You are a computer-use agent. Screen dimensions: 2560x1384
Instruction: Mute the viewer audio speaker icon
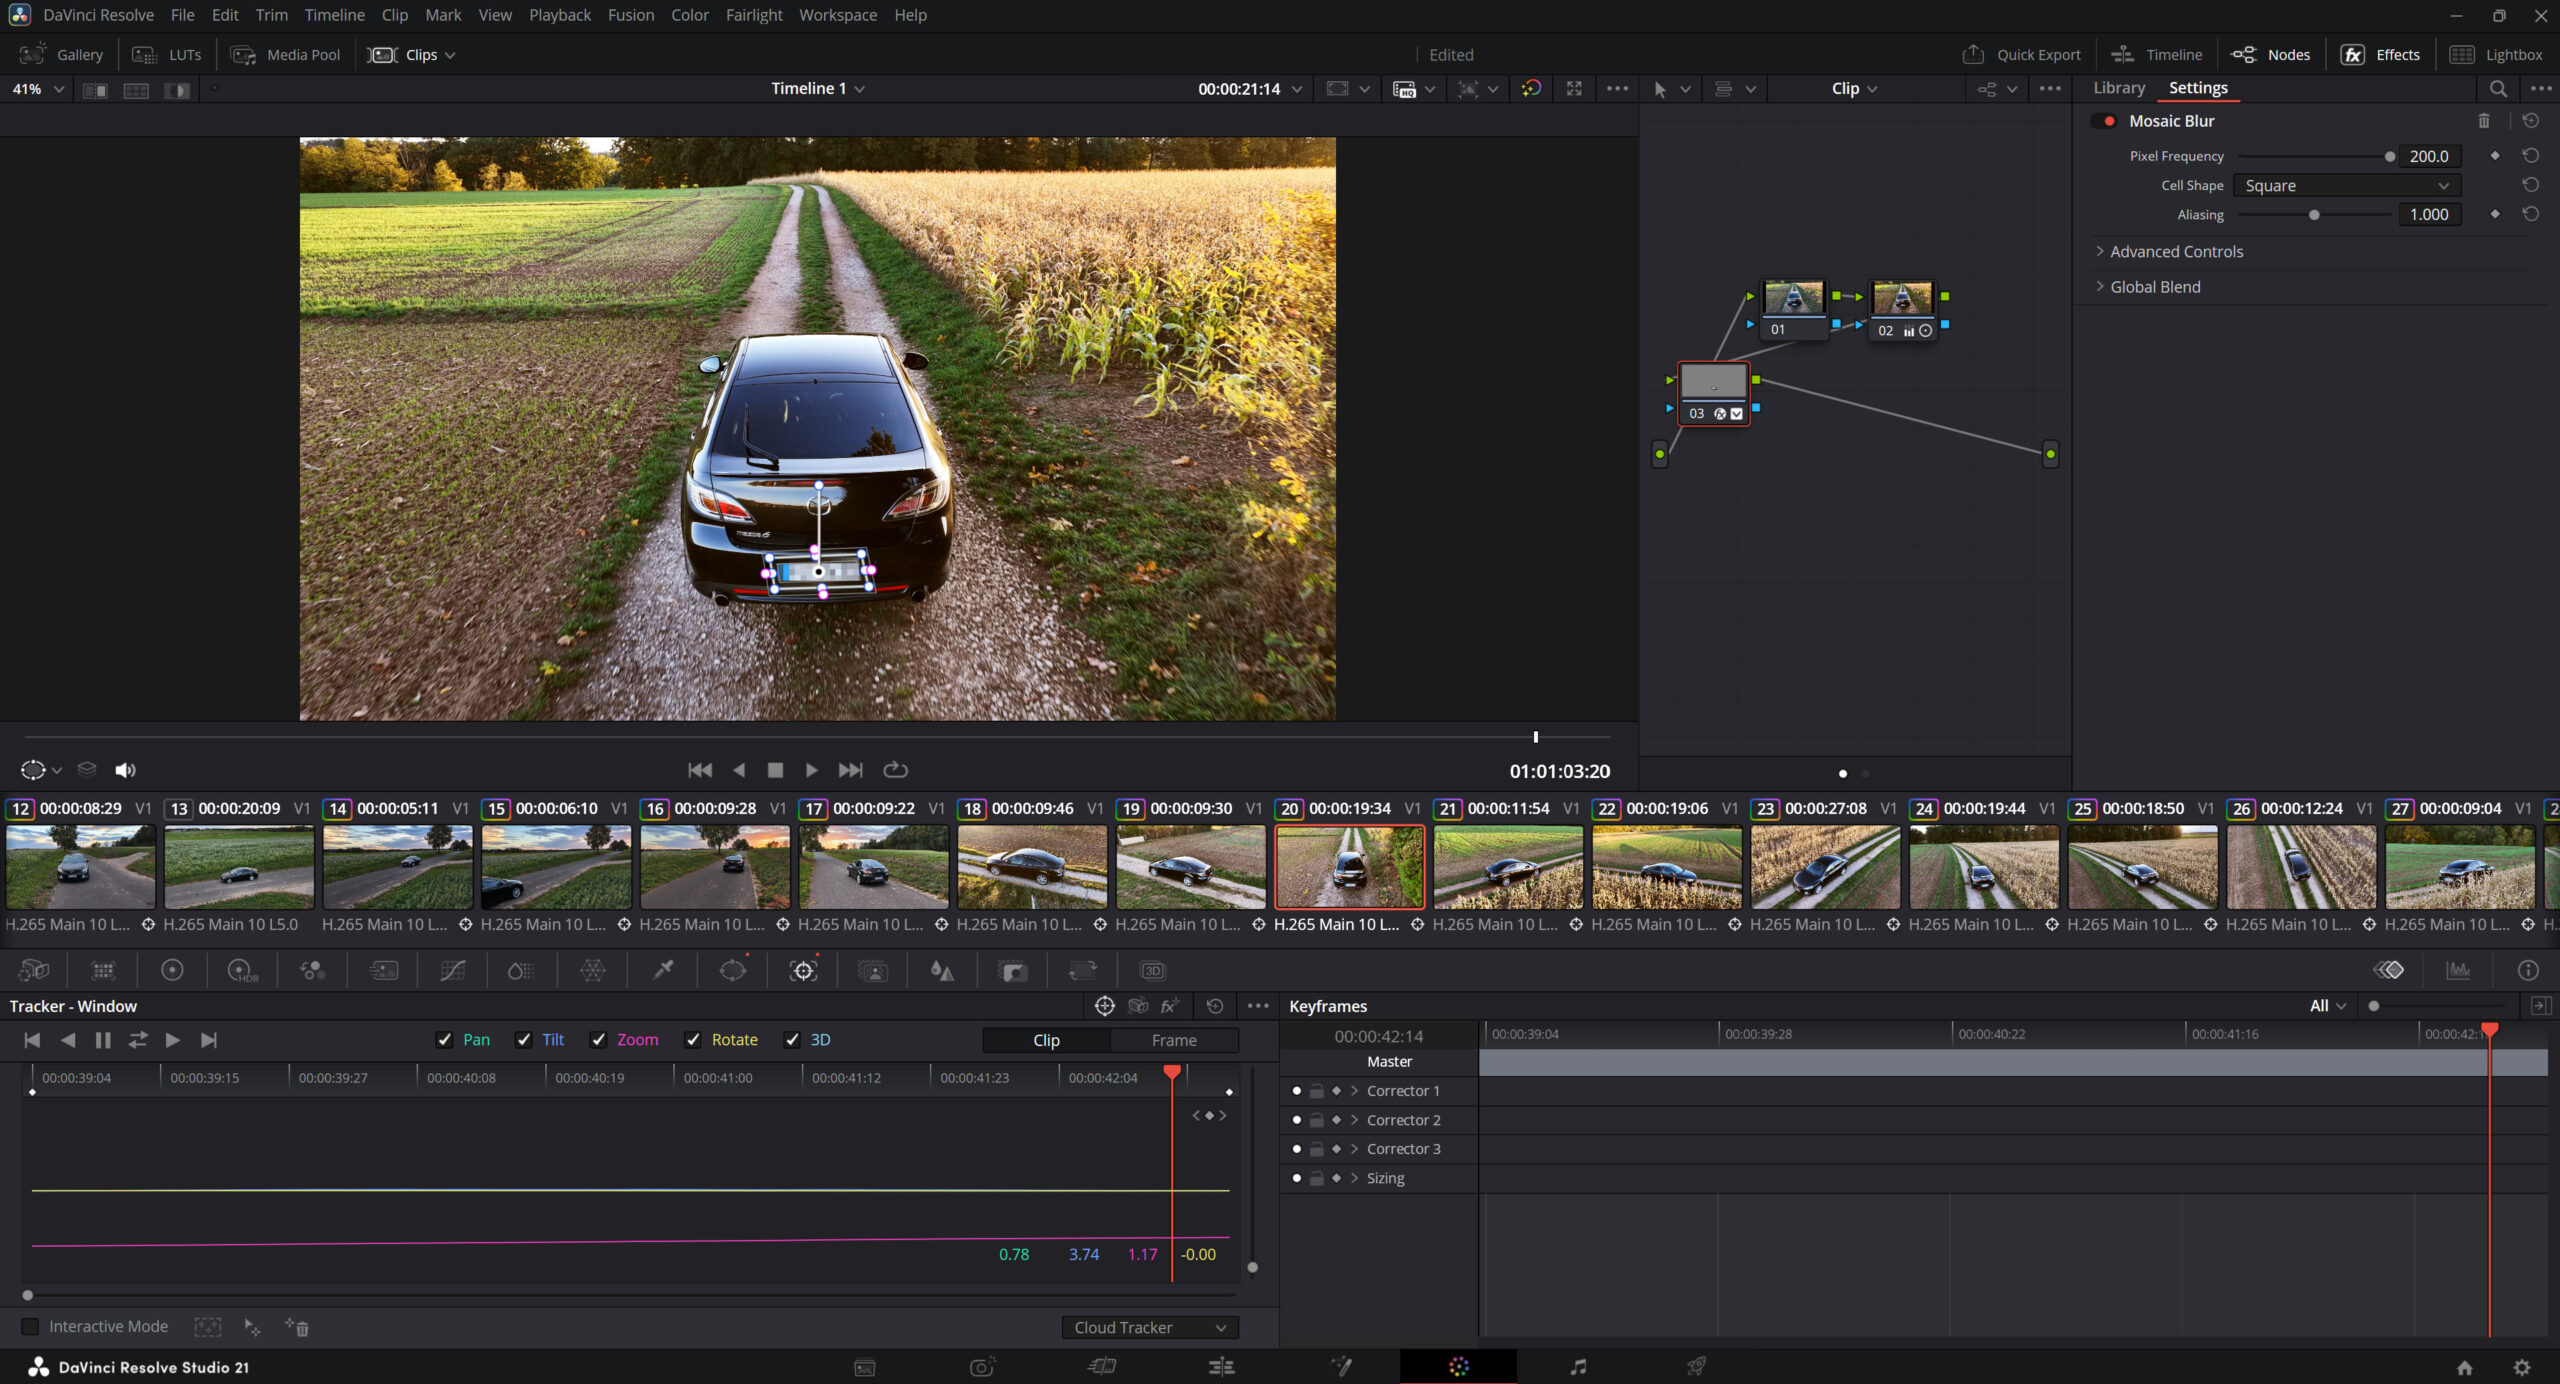pos(125,770)
